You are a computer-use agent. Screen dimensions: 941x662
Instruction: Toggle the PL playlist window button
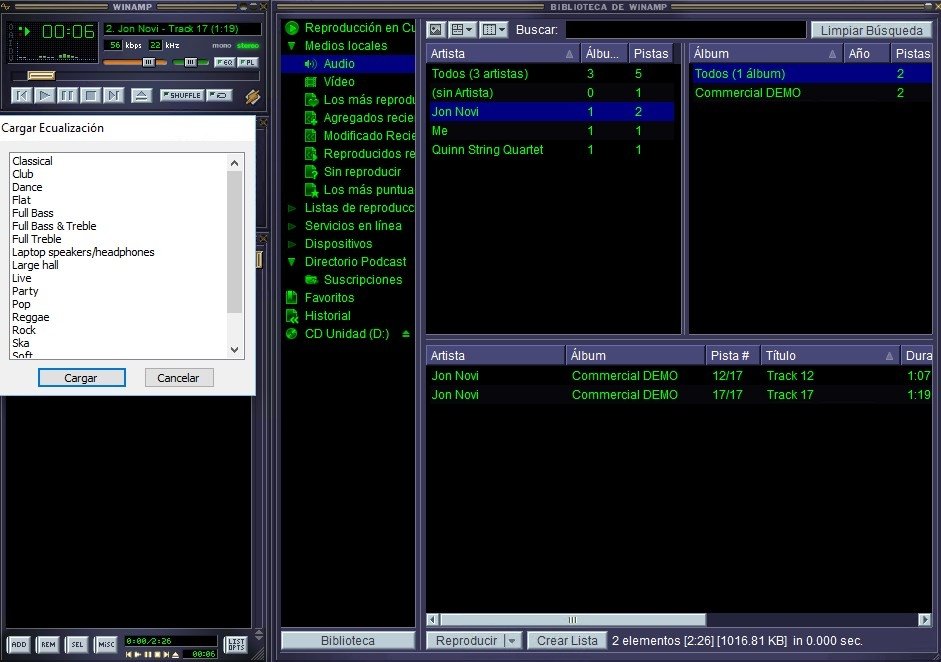point(248,62)
